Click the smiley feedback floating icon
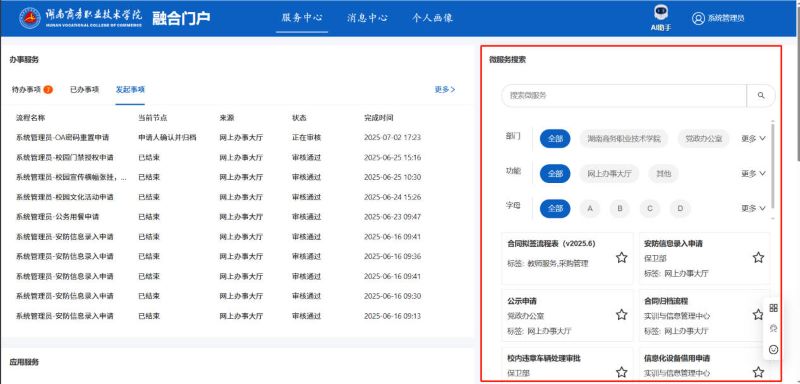 773,349
